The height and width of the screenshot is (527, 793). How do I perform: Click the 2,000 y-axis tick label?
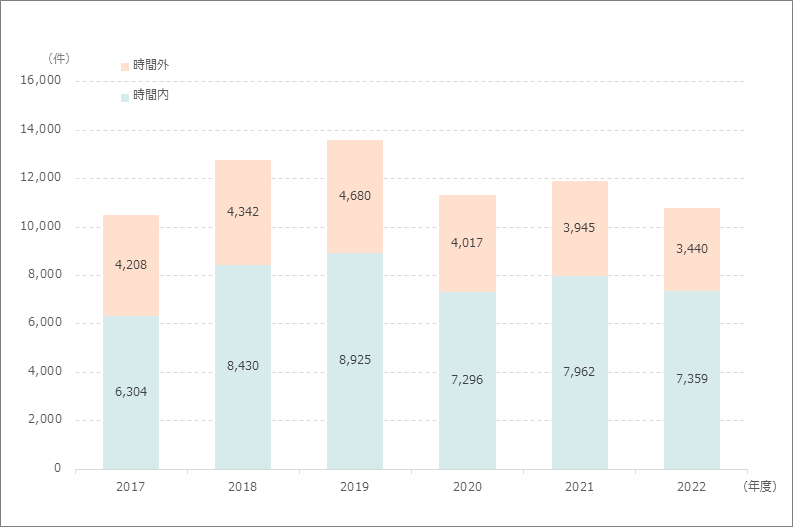45,419
